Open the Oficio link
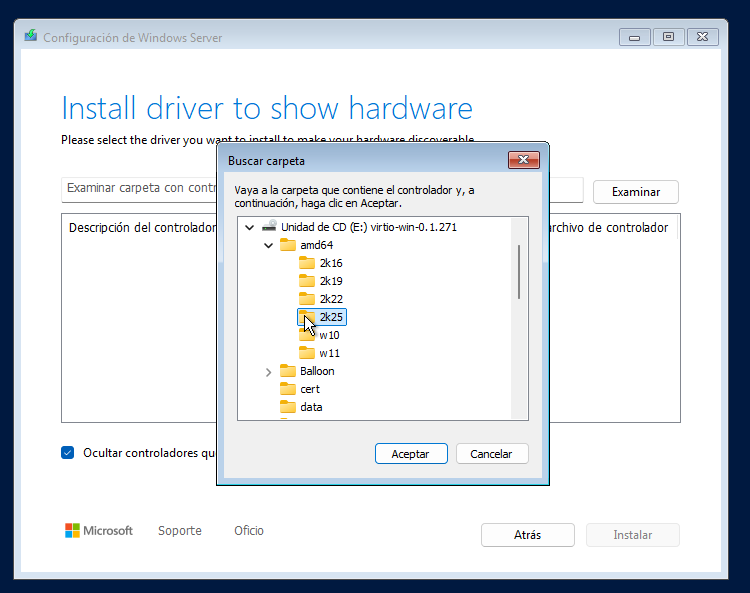Screen dimensions: 750x593 249,531
